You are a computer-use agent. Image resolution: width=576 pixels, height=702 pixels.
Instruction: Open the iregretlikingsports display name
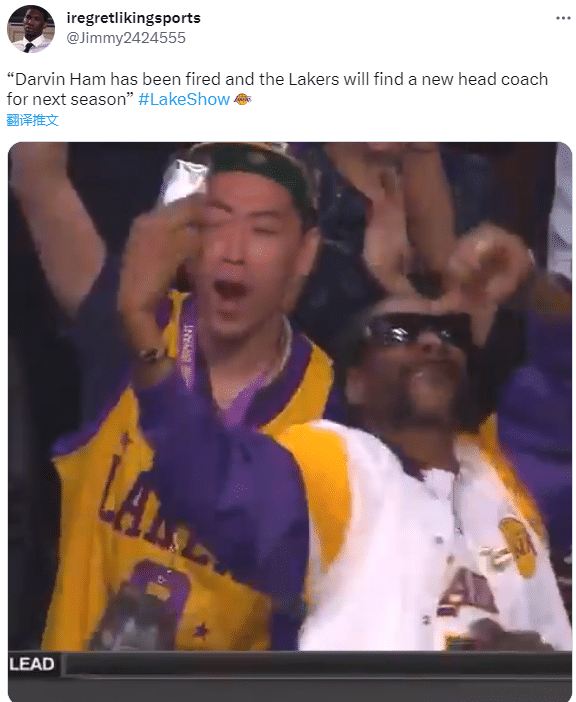pyautogui.click(x=133, y=18)
